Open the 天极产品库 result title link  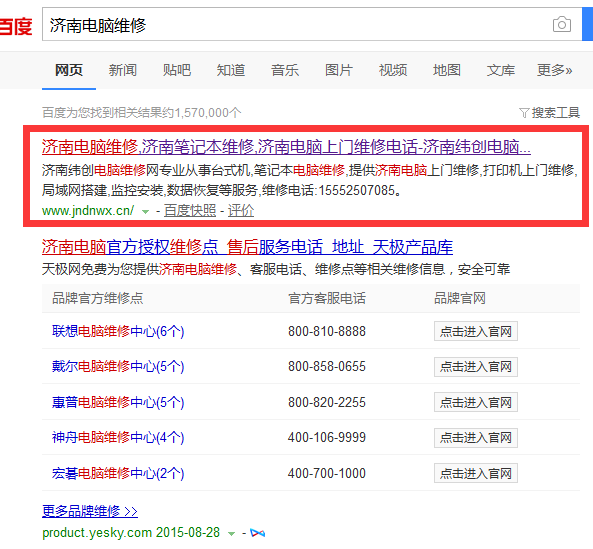click(247, 247)
